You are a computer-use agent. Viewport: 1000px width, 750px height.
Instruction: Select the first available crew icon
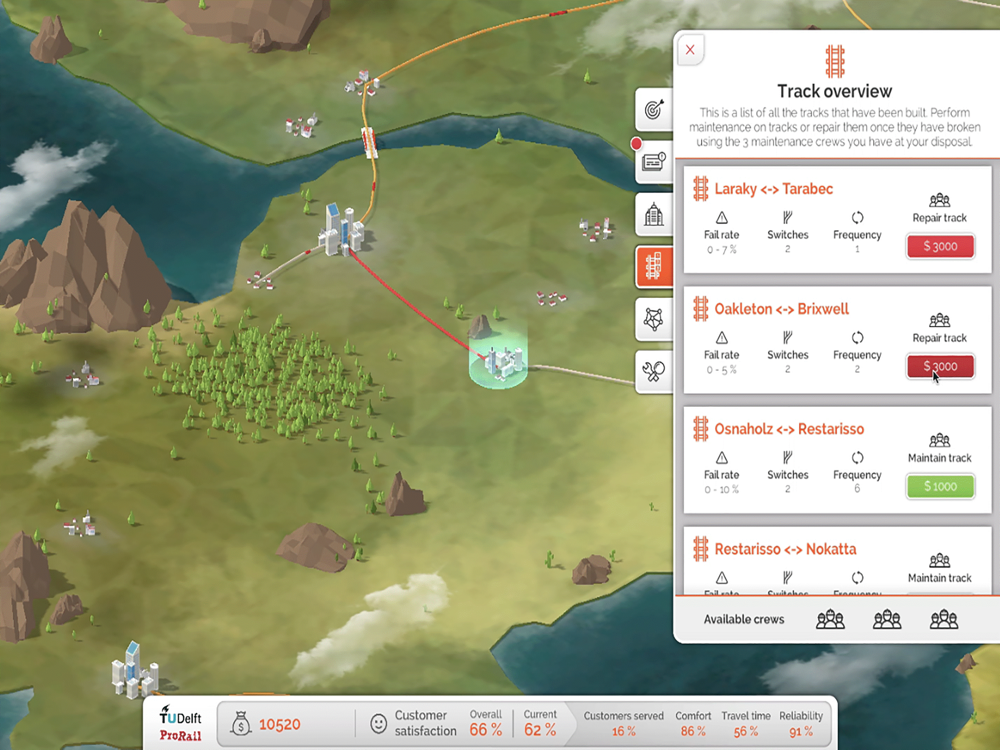(830, 619)
